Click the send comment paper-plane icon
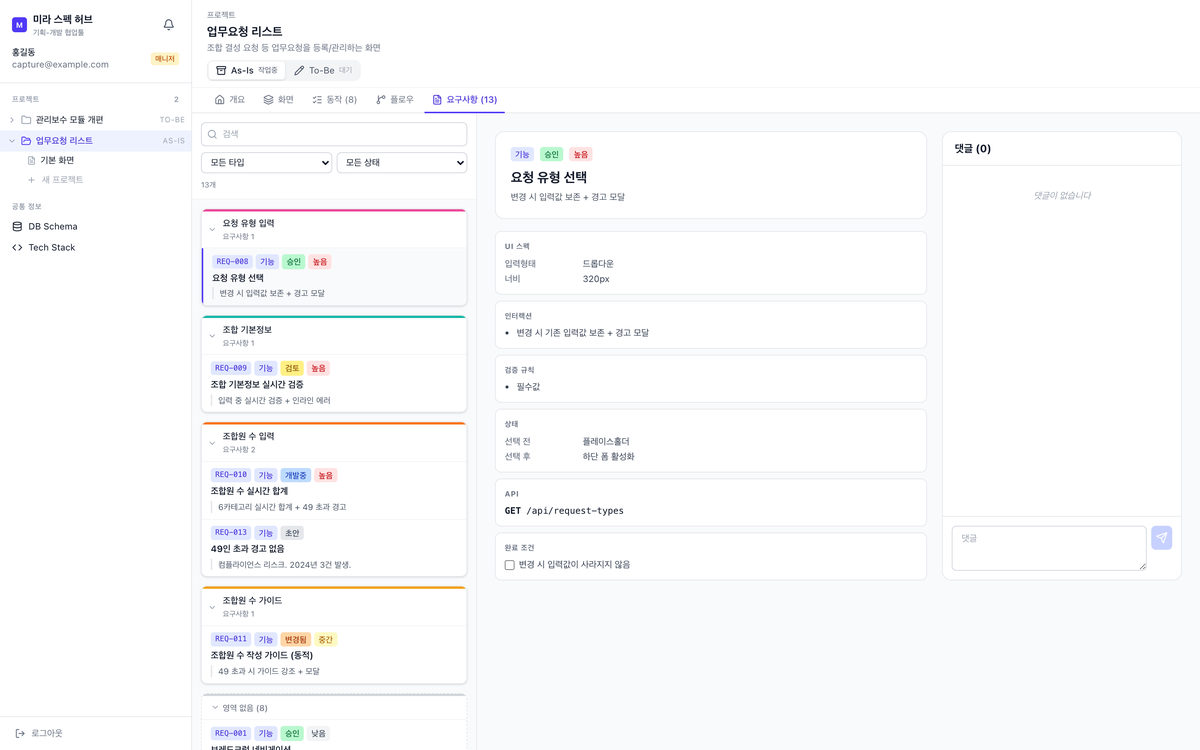Viewport: 1200px width, 750px height. tap(1161, 538)
